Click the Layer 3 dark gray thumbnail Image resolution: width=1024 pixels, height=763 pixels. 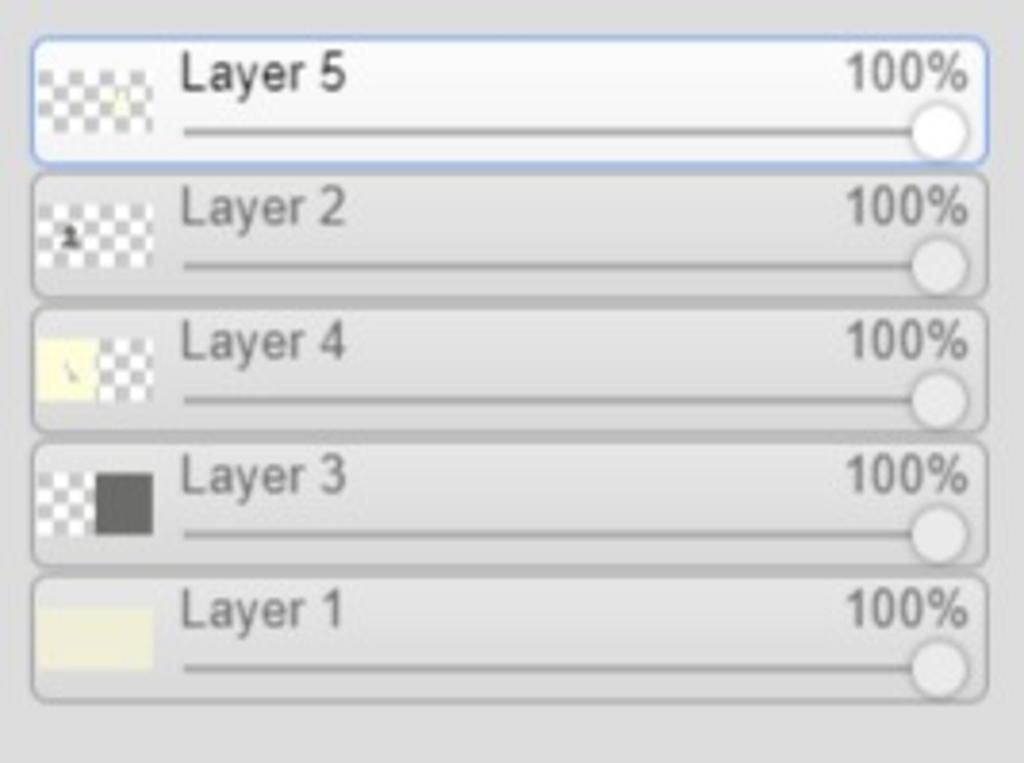pyautogui.click(x=95, y=504)
